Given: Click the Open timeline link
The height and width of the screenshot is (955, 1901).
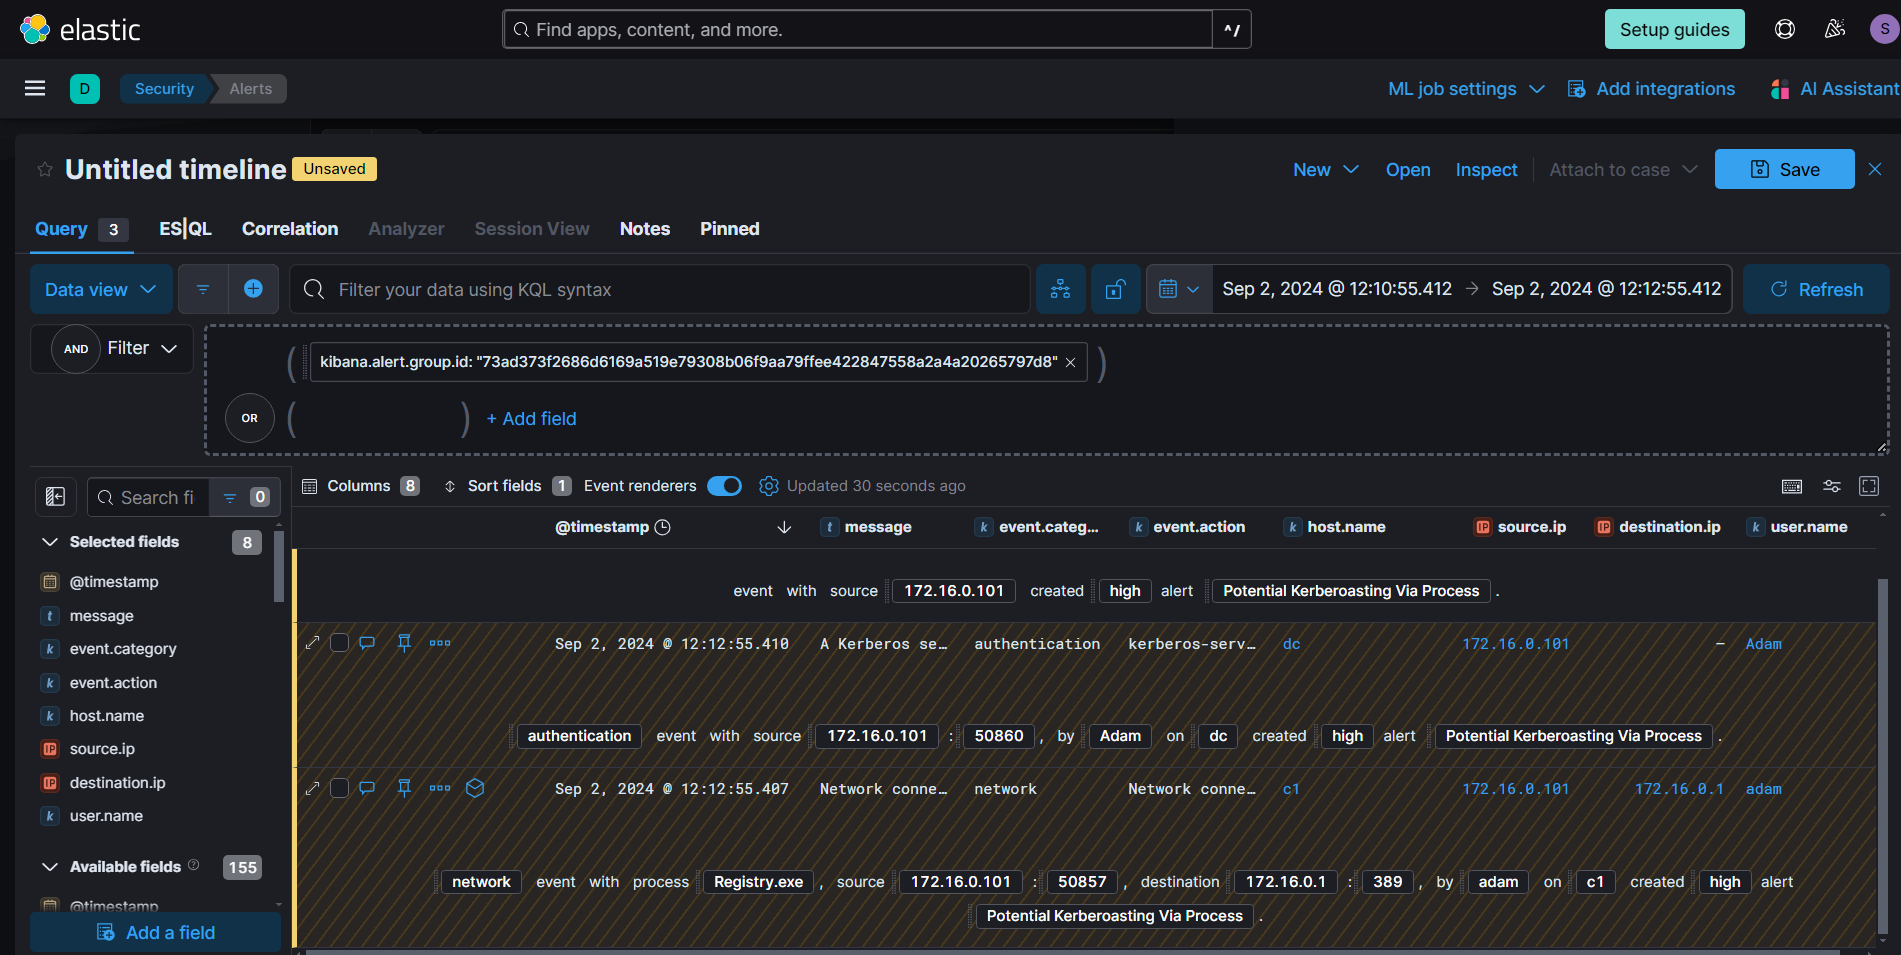Looking at the screenshot, I should [x=1408, y=170].
